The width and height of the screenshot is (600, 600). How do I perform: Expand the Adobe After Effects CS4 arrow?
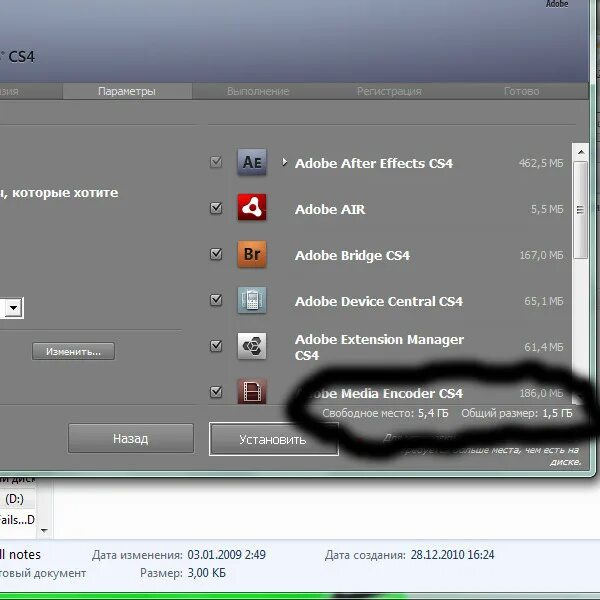coord(284,162)
